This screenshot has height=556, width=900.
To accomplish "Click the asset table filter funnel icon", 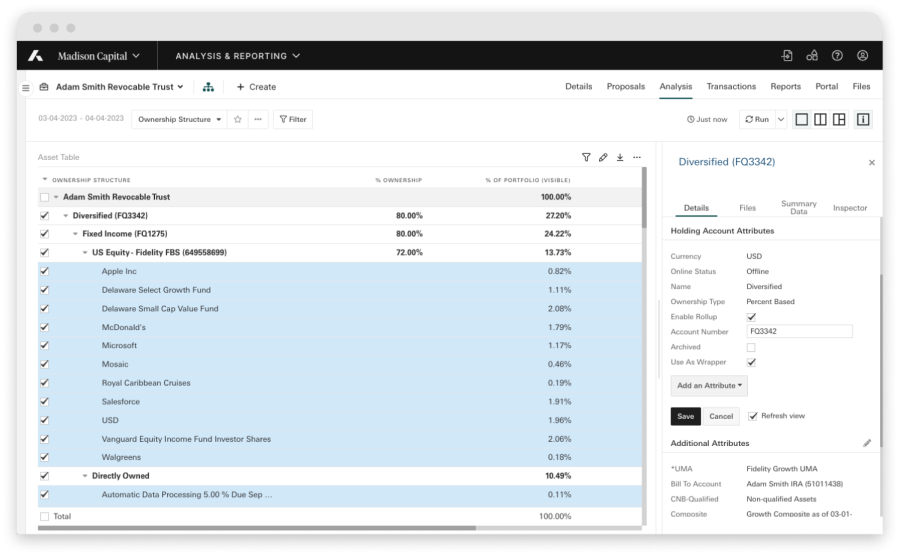I will [586, 157].
